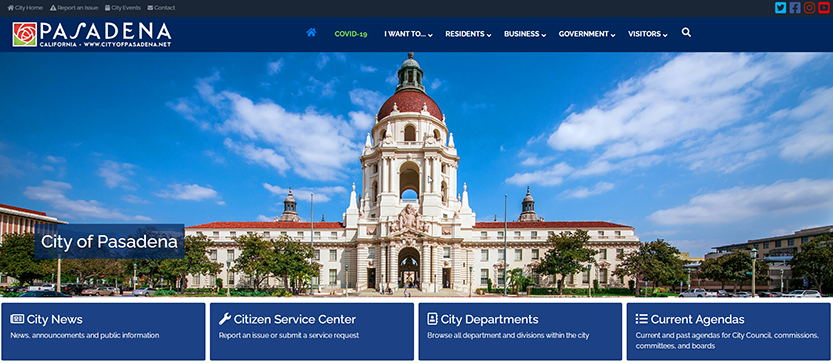Go to the blue Home icon in navigation

311,32
